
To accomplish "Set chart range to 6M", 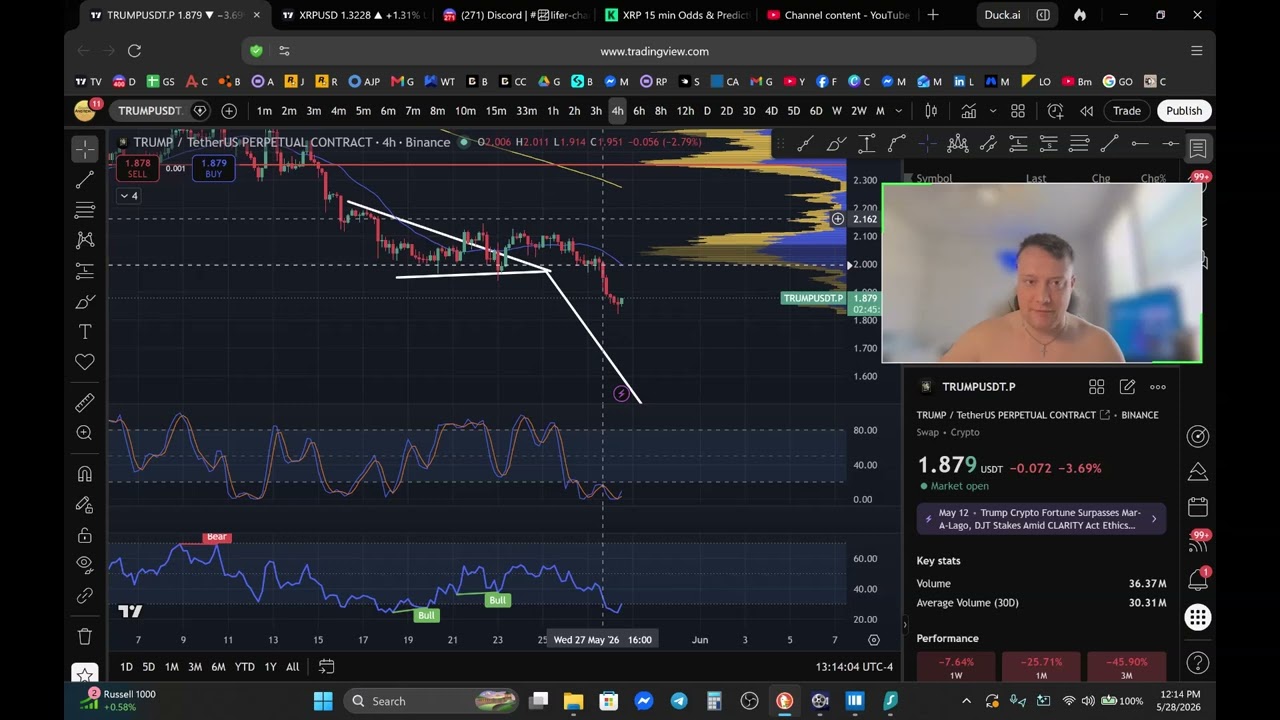I will [x=218, y=667].
